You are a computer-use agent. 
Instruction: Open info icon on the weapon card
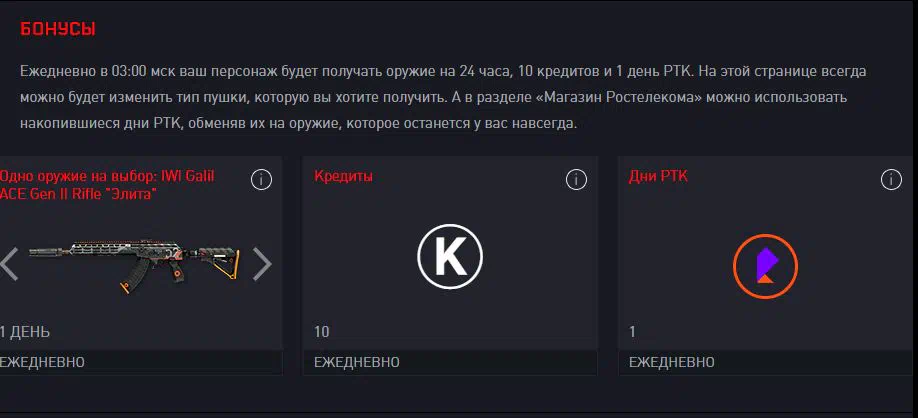click(x=261, y=180)
